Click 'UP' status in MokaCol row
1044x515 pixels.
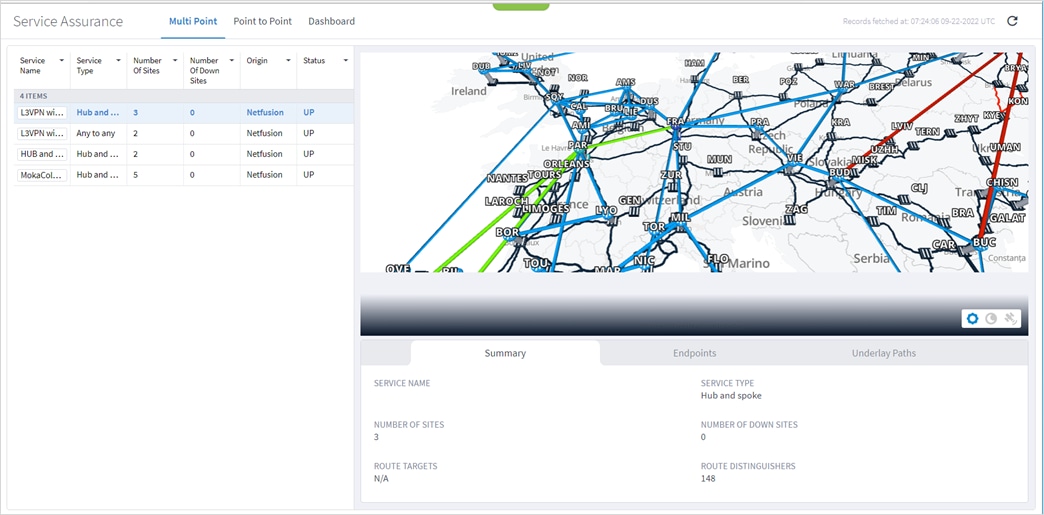(x=308, y=175)
